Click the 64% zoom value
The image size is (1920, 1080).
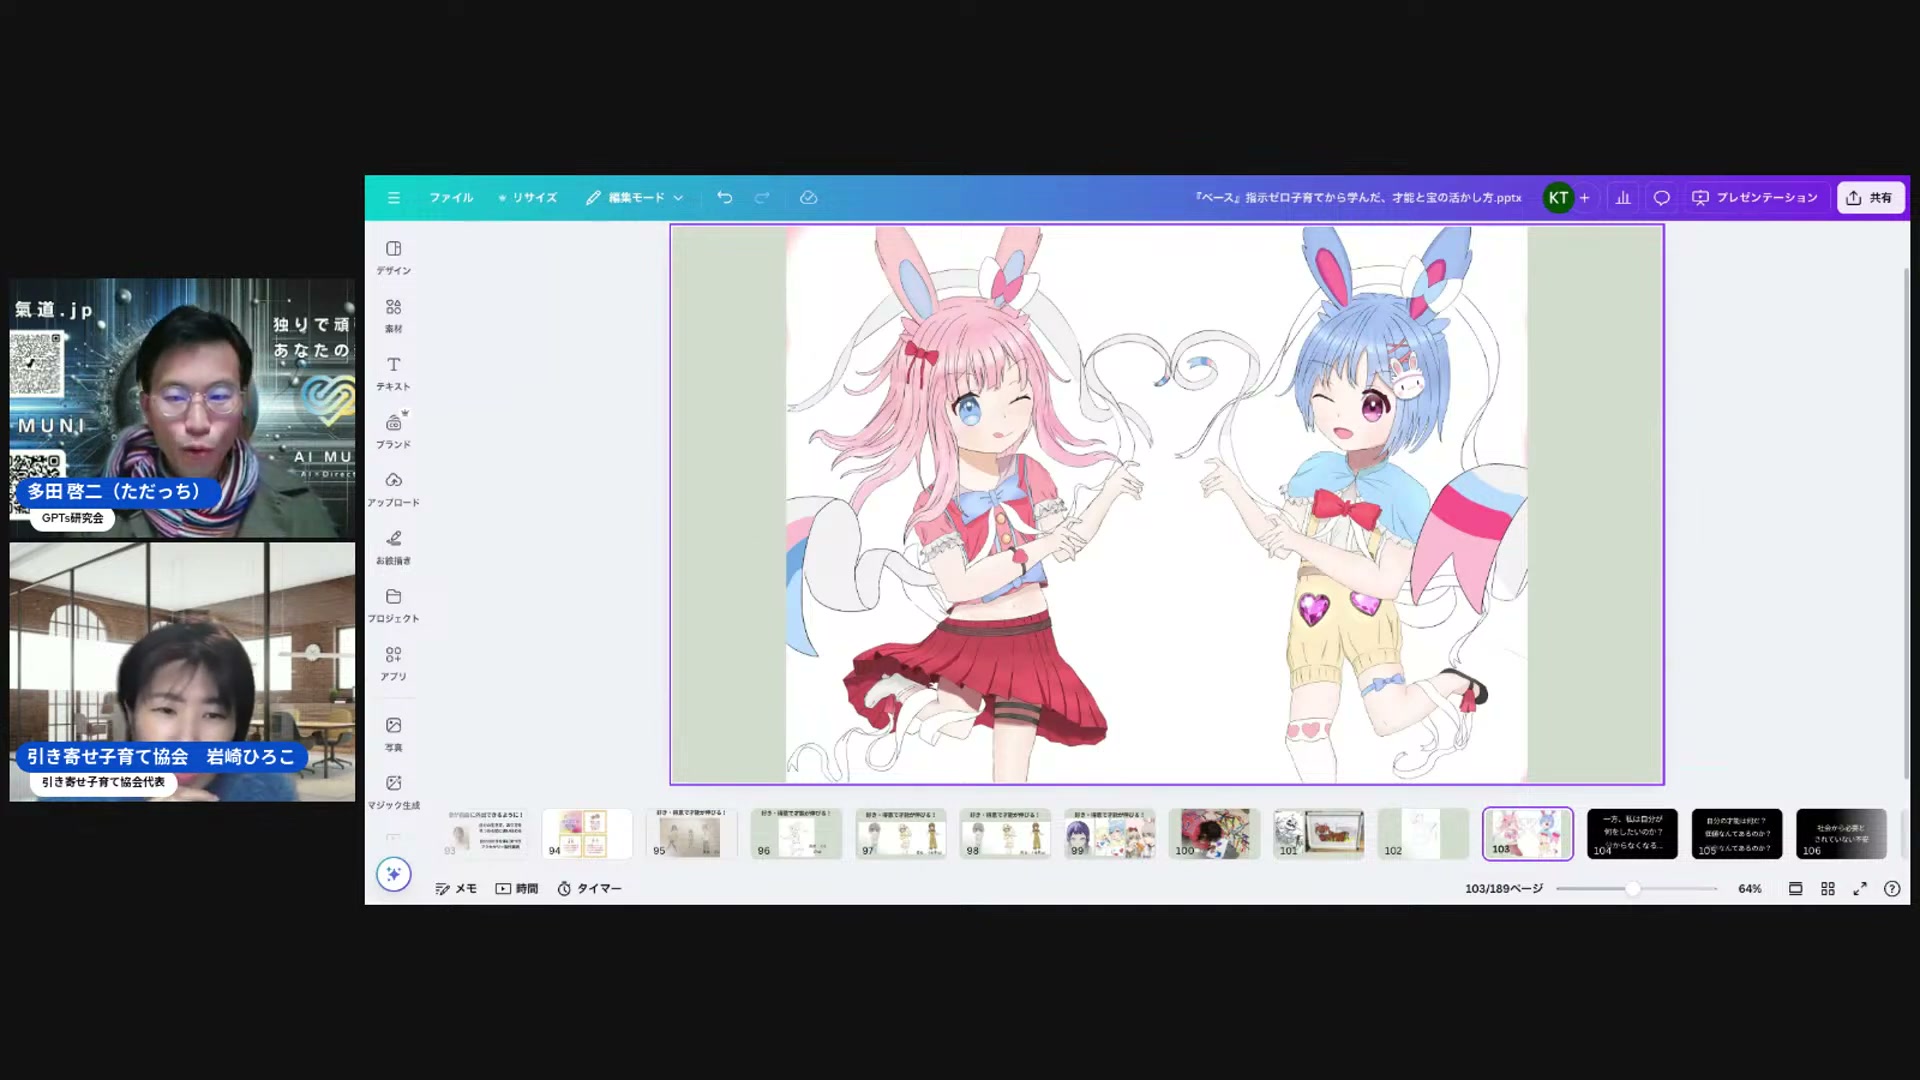[x=1750, y=889]
